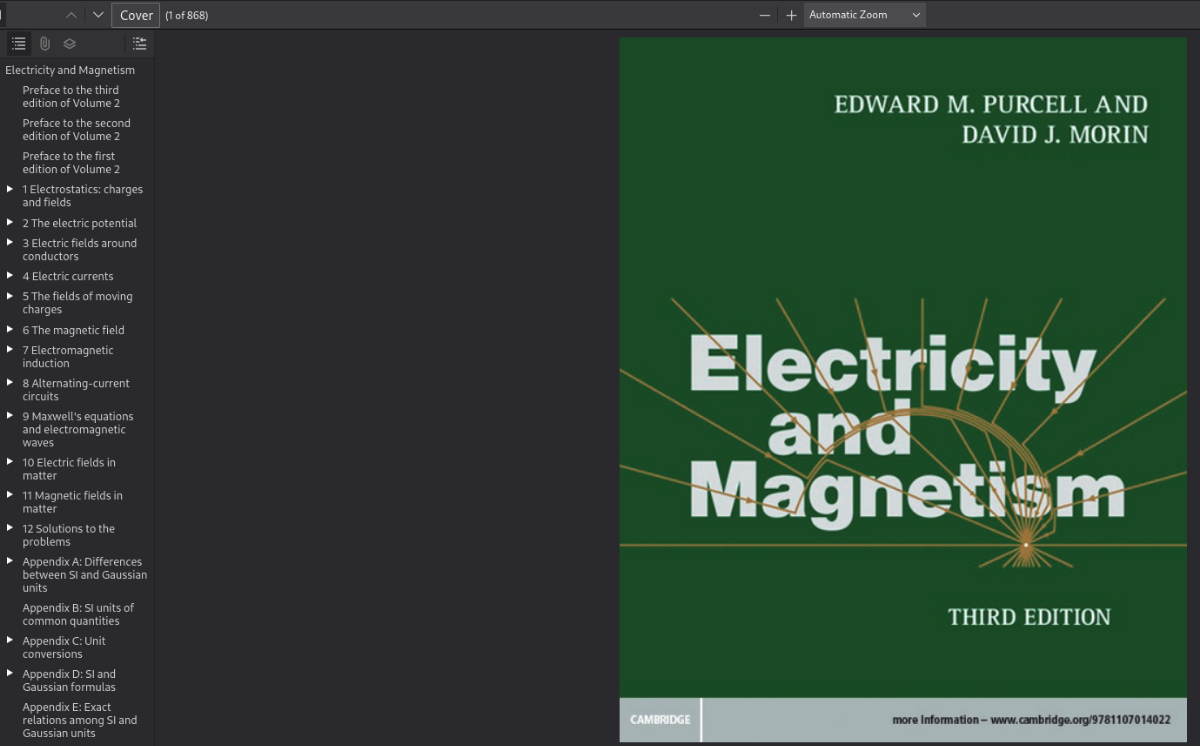
Task: Show the attachments panel
Action: coord(45,44)
